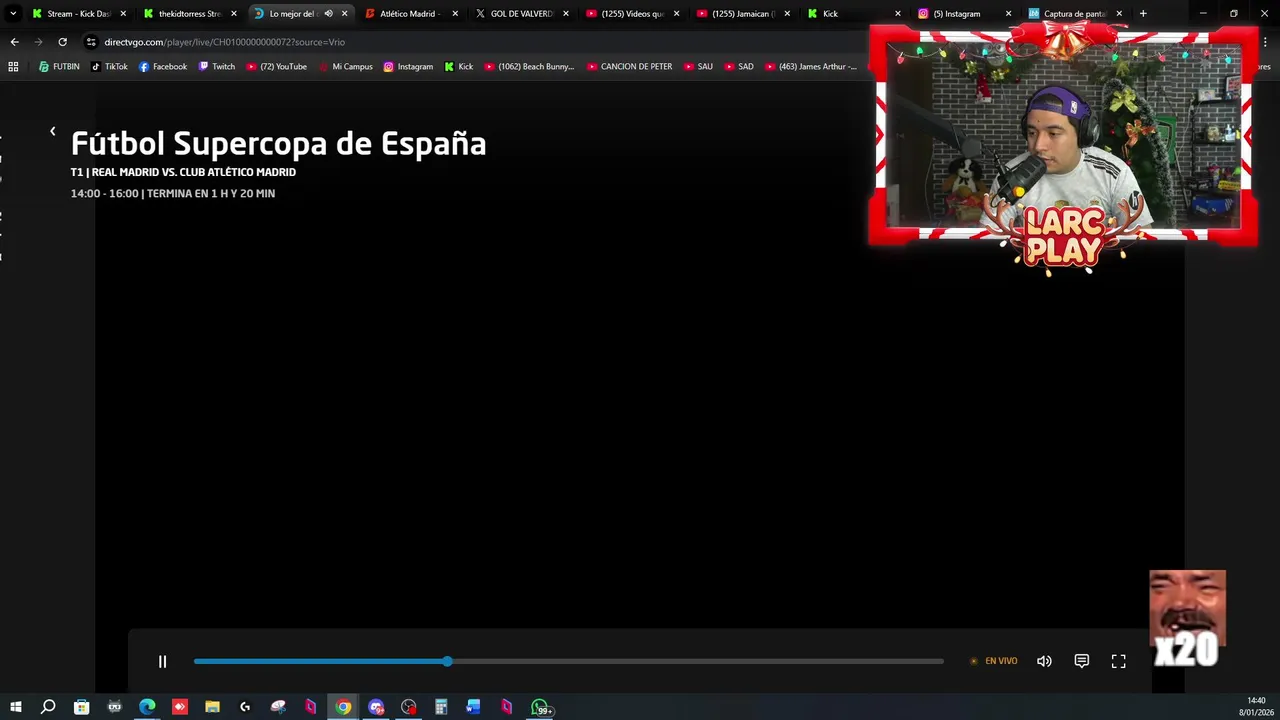Viewport: 1280px width, 720px height.
Task: Open Microsoft Word from taskbar
Action: click(x=473, y=707)
